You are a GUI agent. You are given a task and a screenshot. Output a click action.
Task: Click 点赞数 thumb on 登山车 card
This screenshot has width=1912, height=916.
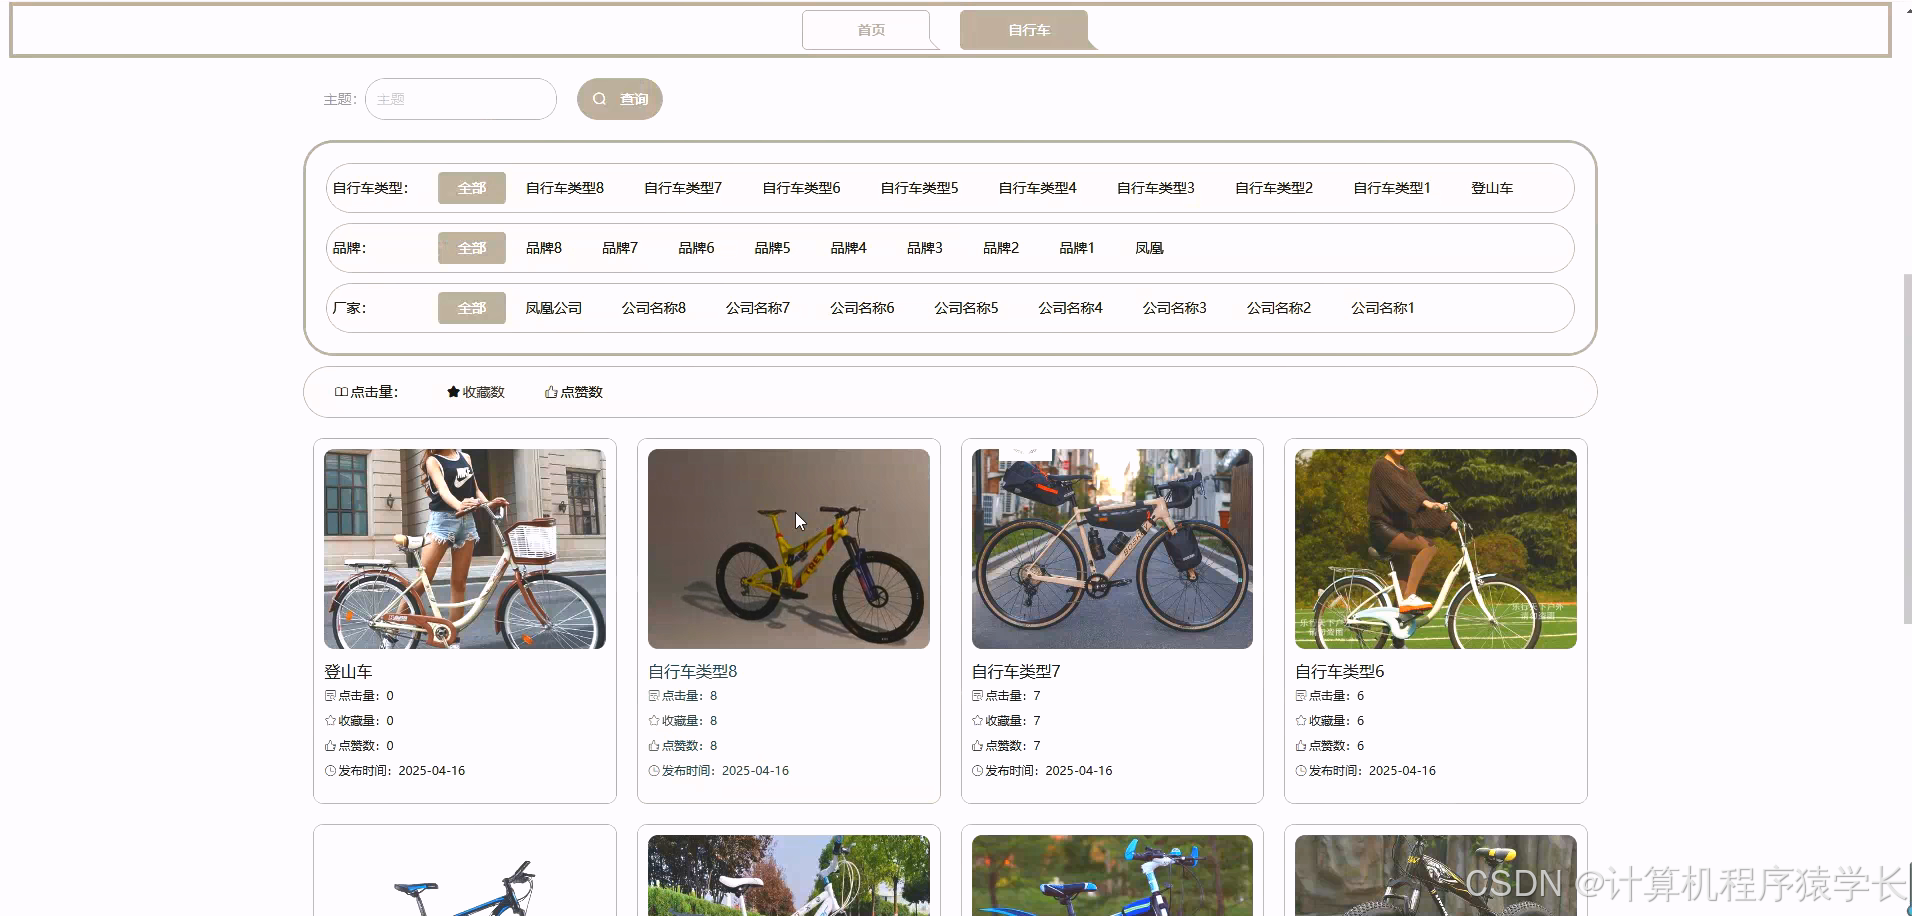(330, 746)
